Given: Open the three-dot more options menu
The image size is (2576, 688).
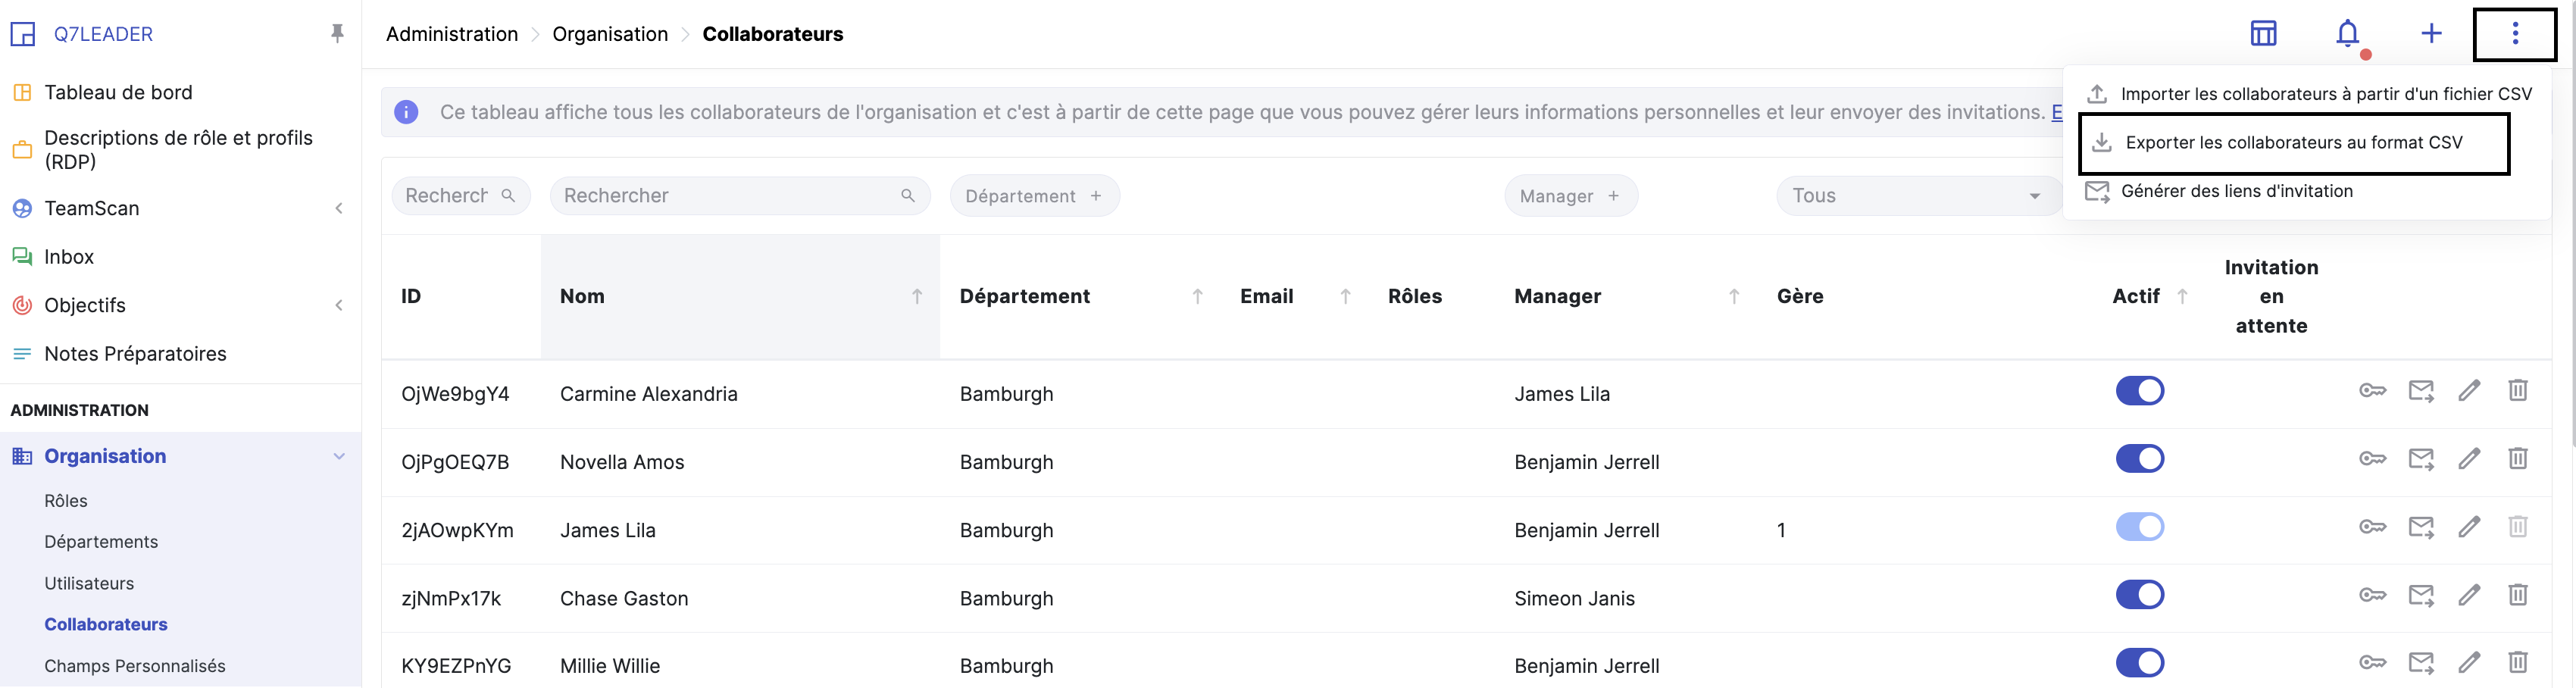Looking at the screenshot, I should pyautogui.click(x=2514, y=34).
